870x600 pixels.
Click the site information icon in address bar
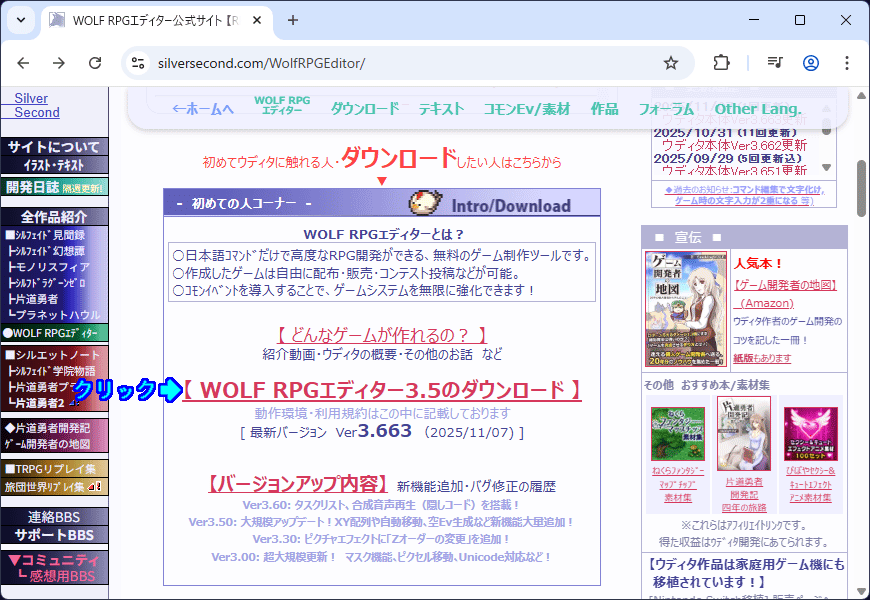(139, 63)
